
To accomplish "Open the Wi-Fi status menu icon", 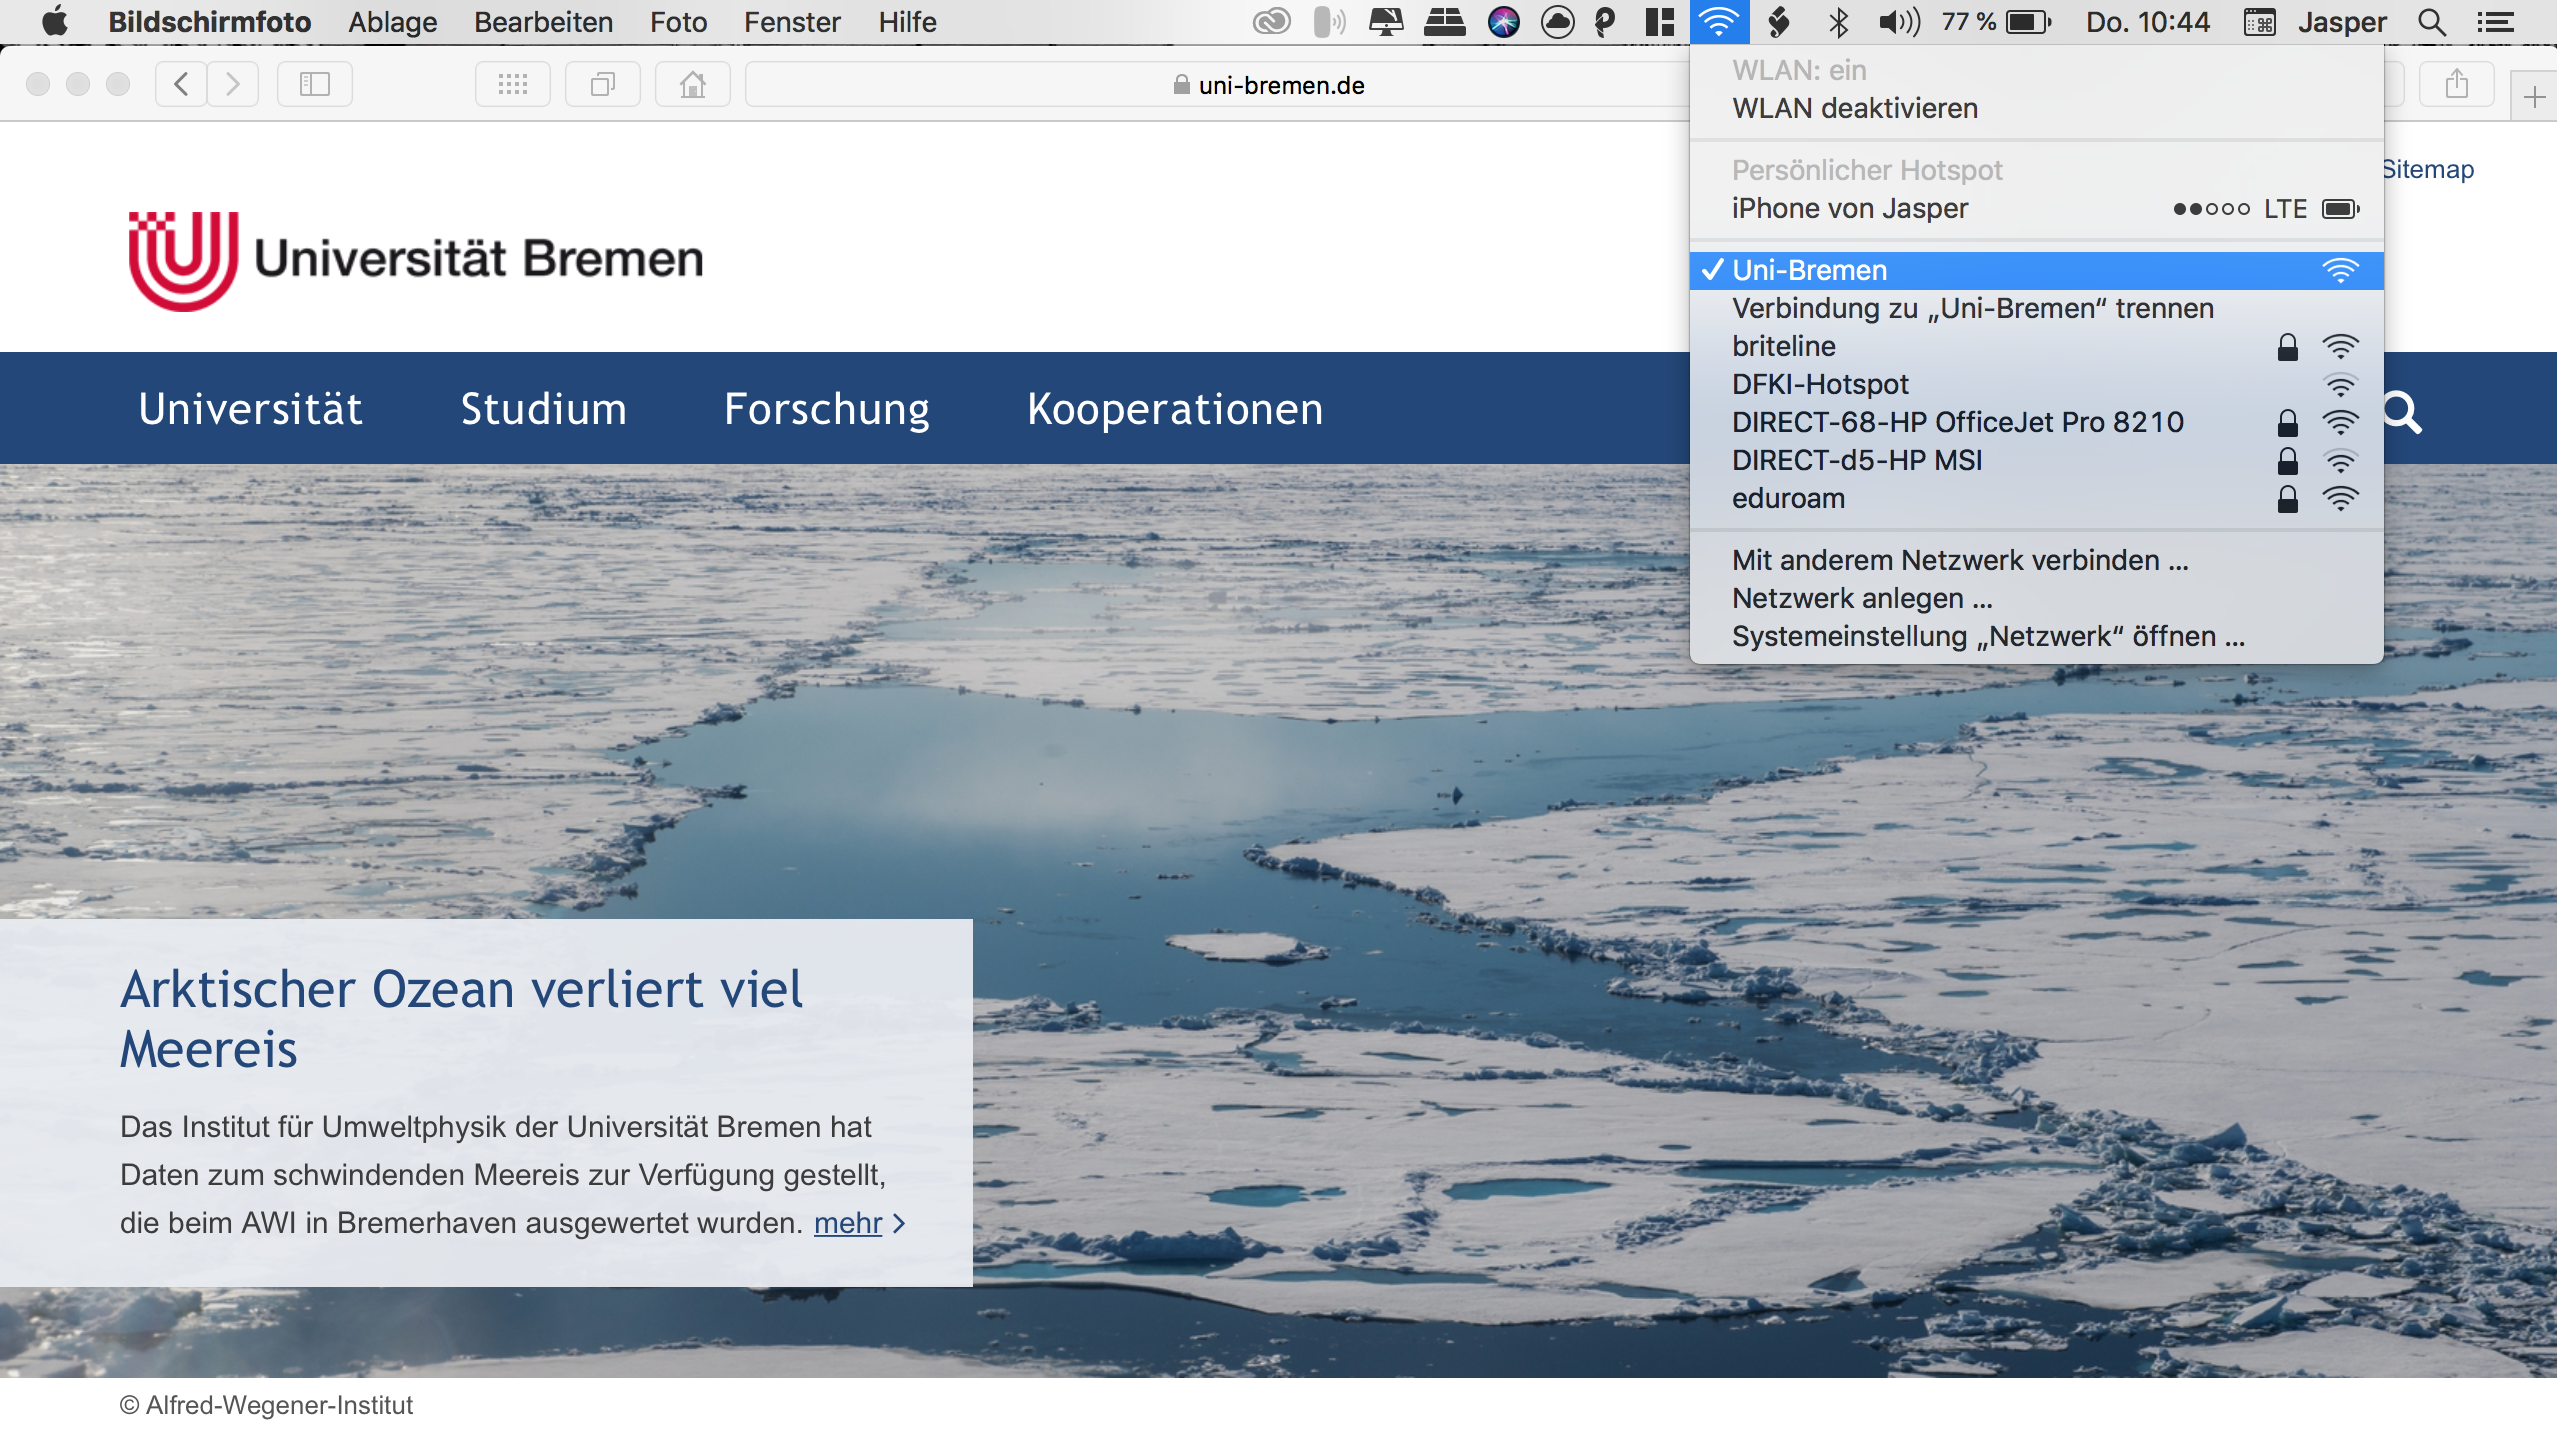I will tap(1719, 22).
